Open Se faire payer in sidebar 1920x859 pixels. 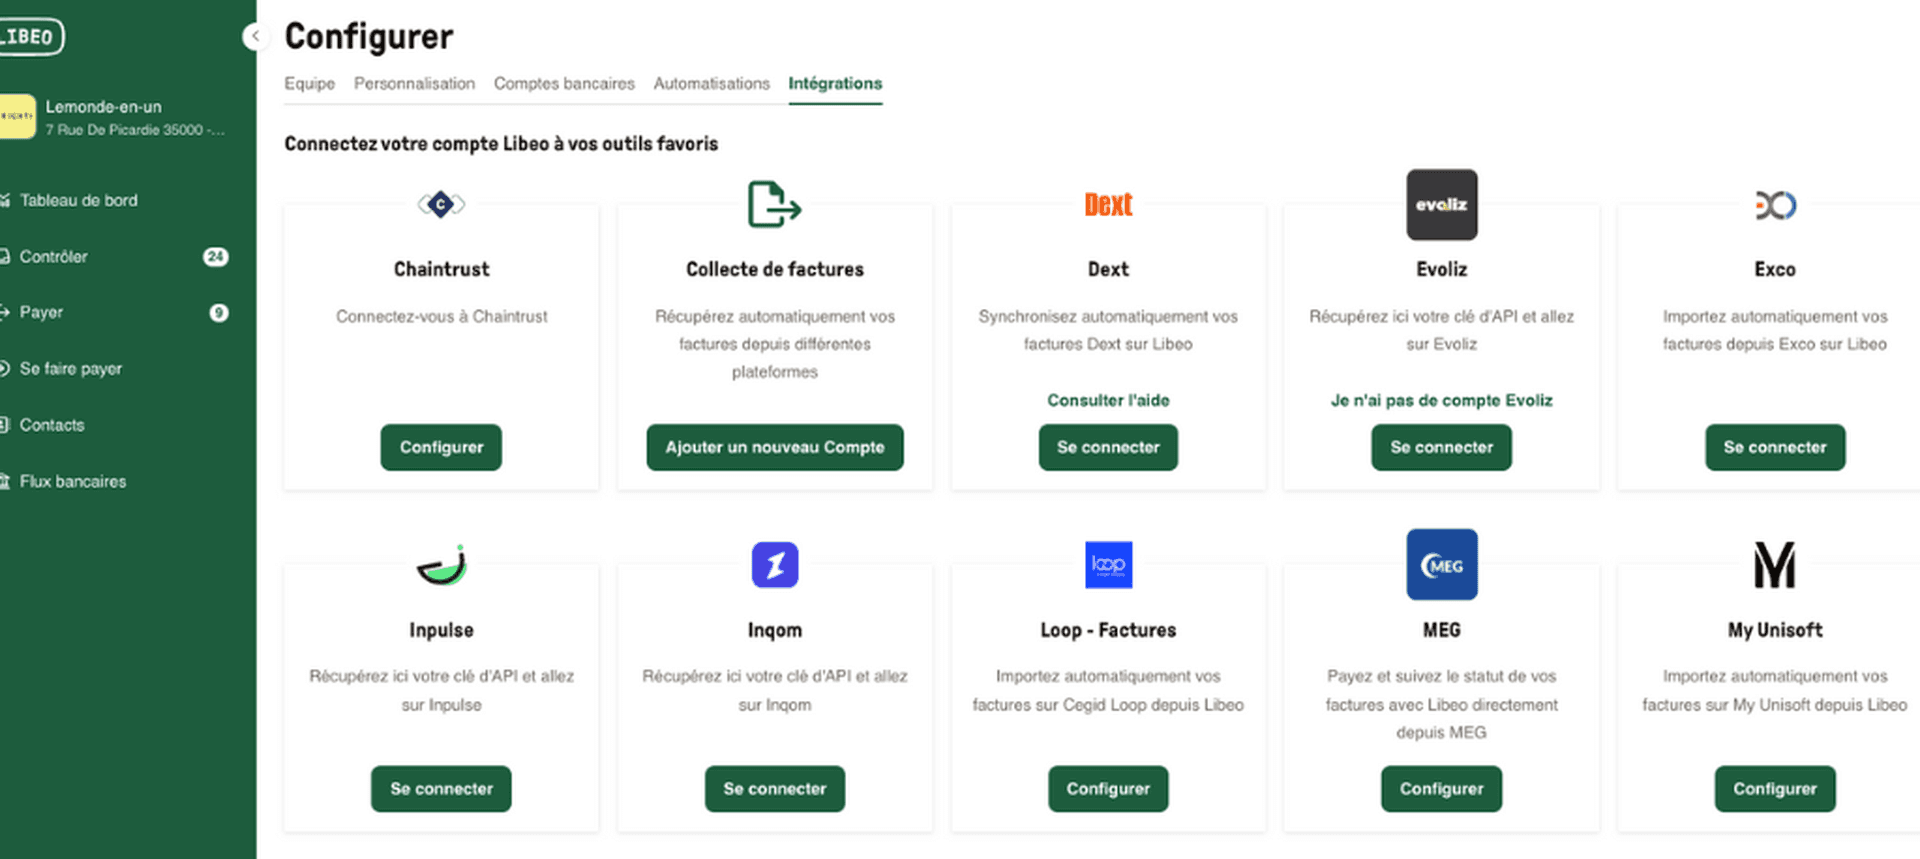[71, 369]
